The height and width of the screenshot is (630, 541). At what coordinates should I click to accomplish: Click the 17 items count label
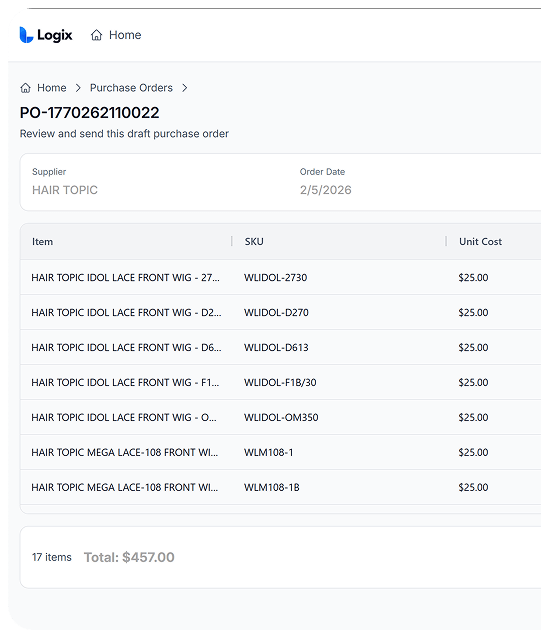[51, 557]
